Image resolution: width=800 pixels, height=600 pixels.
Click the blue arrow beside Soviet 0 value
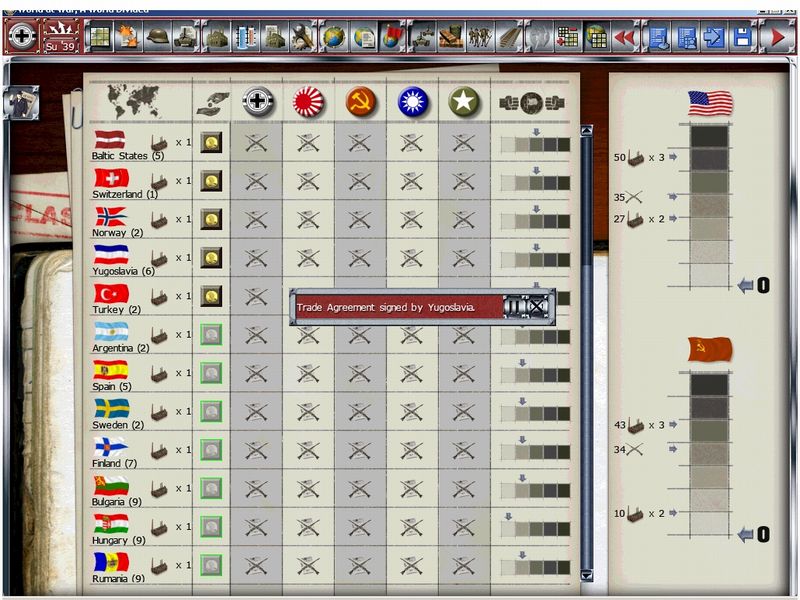[x=745, y=535]
